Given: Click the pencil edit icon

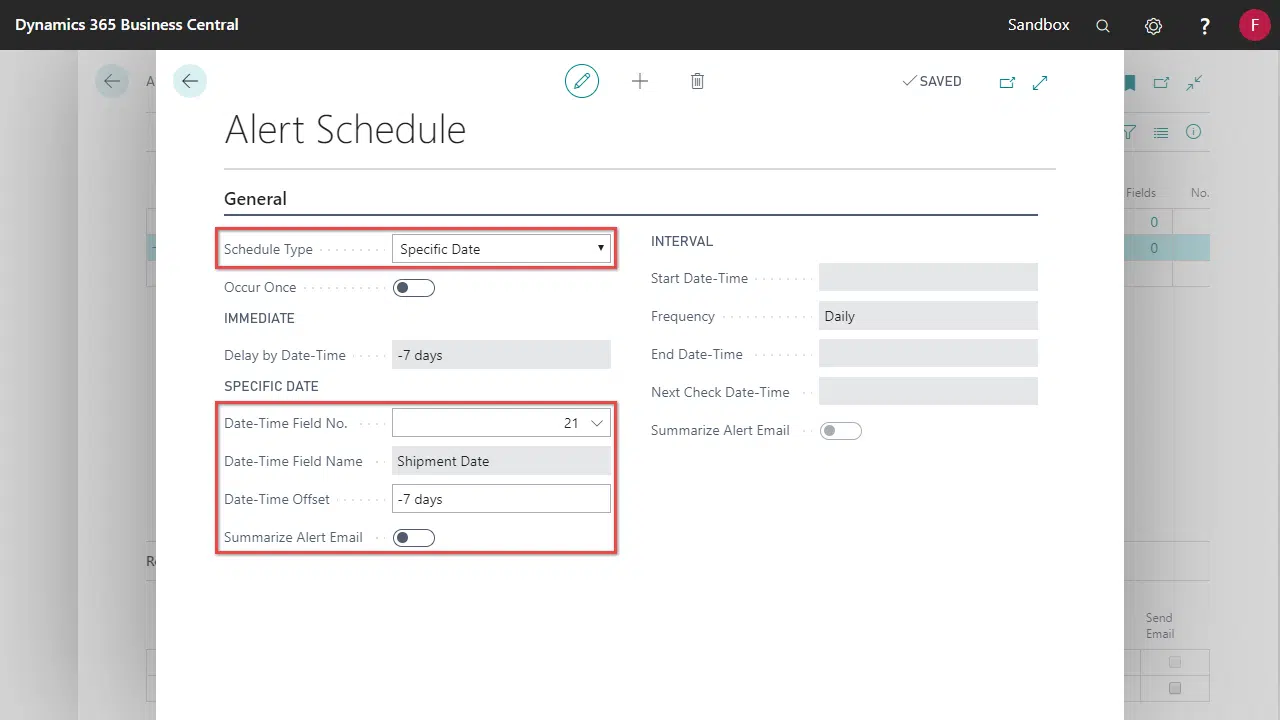Looking at the screenshot, I should (582, 81).
